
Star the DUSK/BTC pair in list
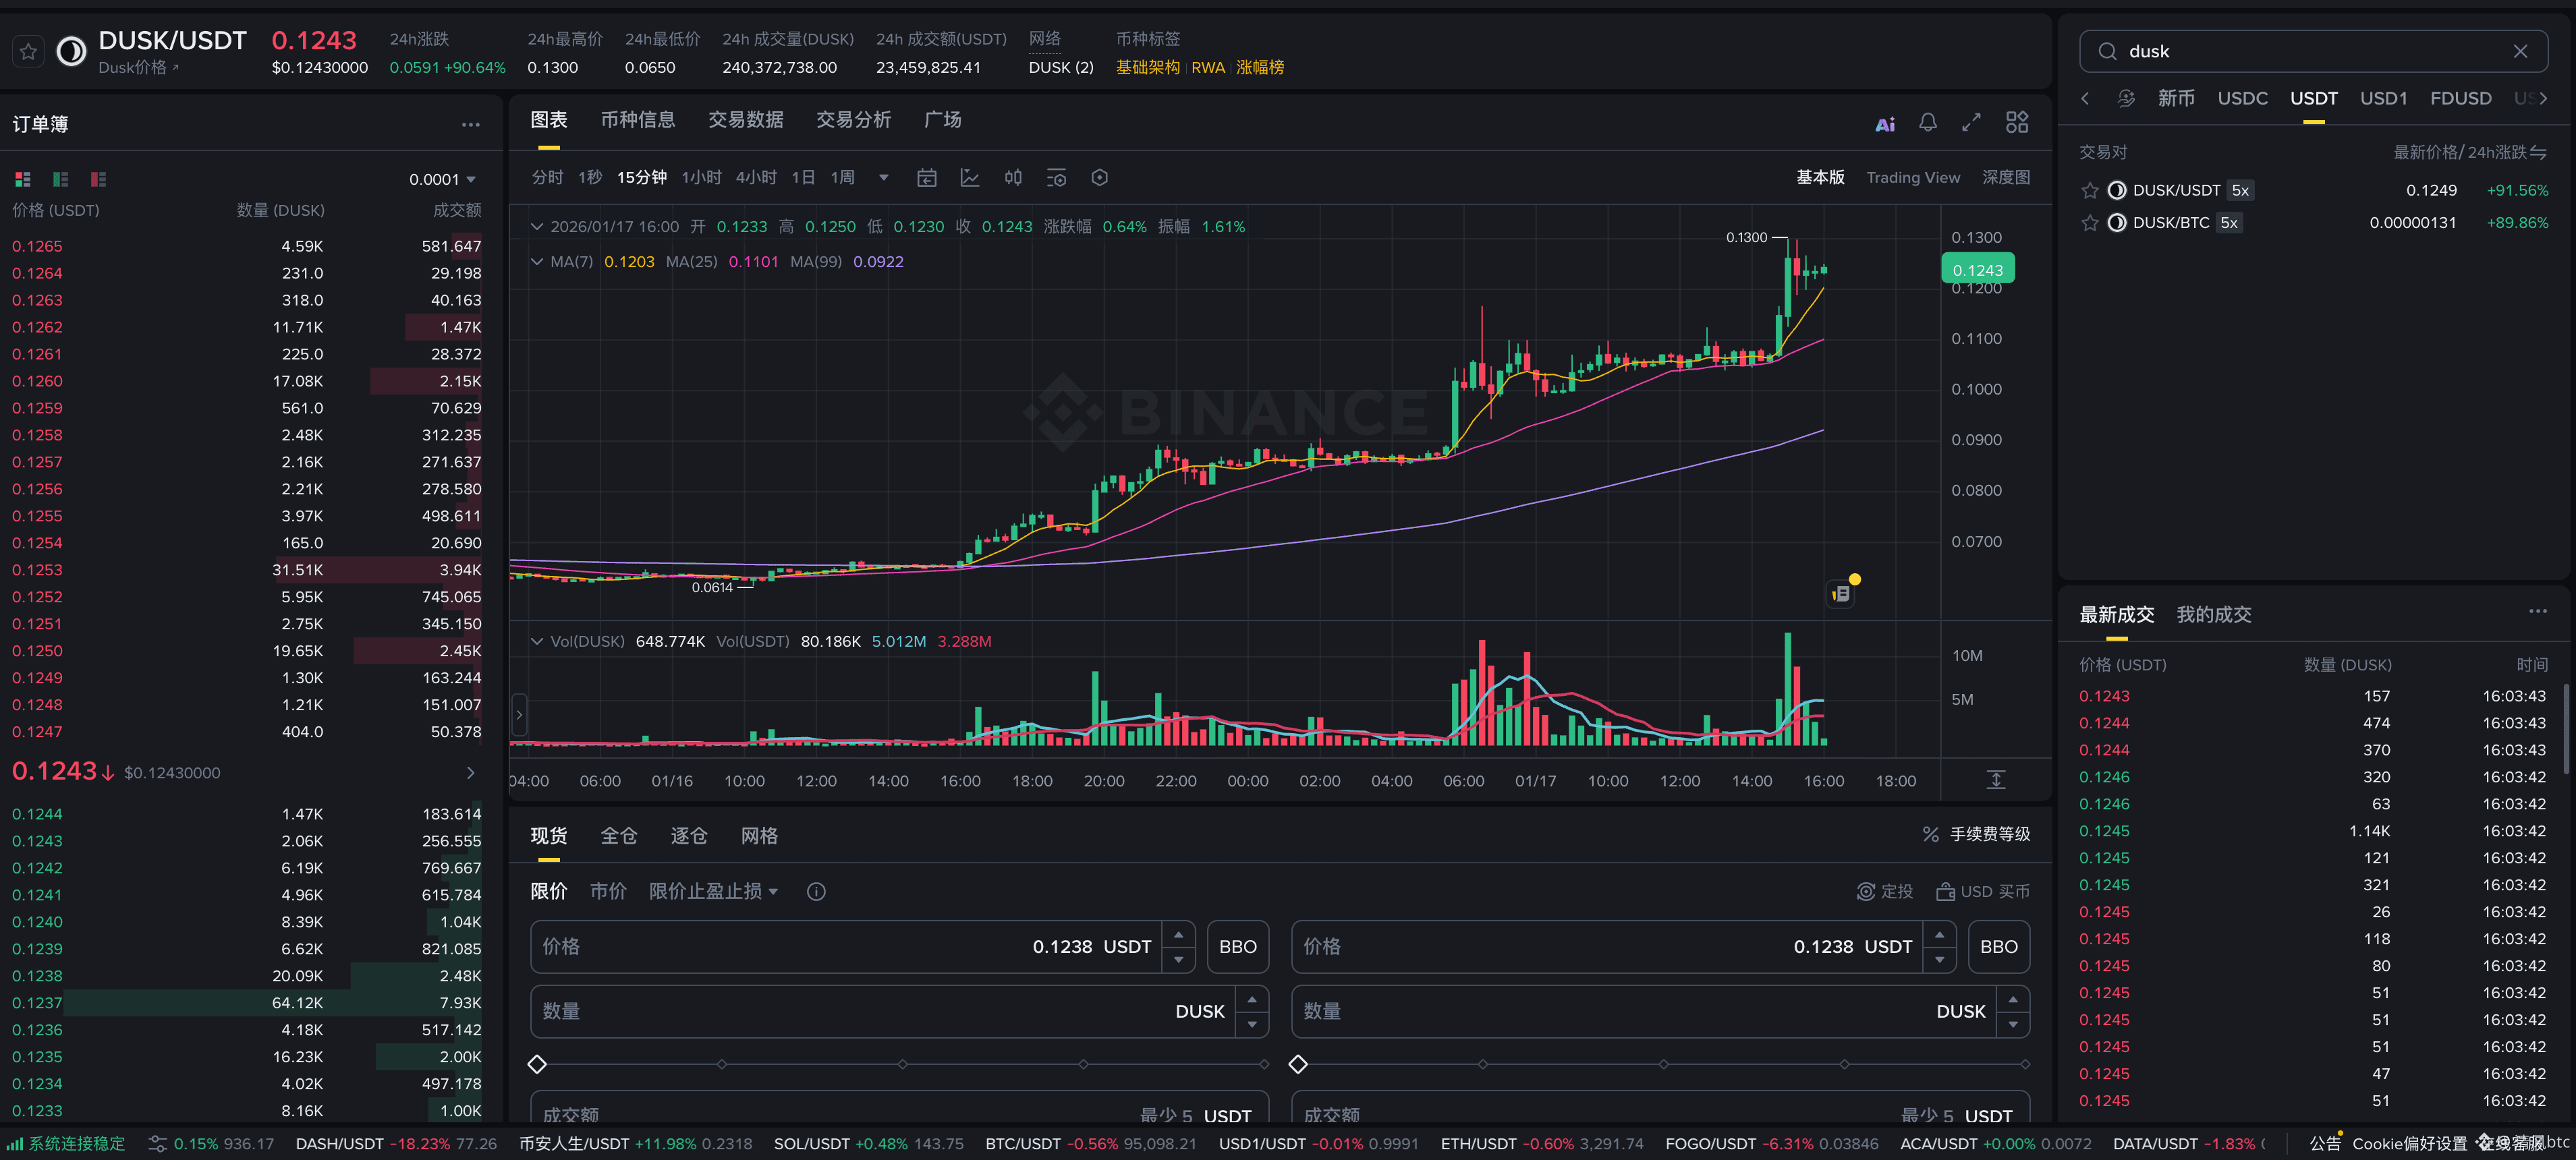(2089, 223)
